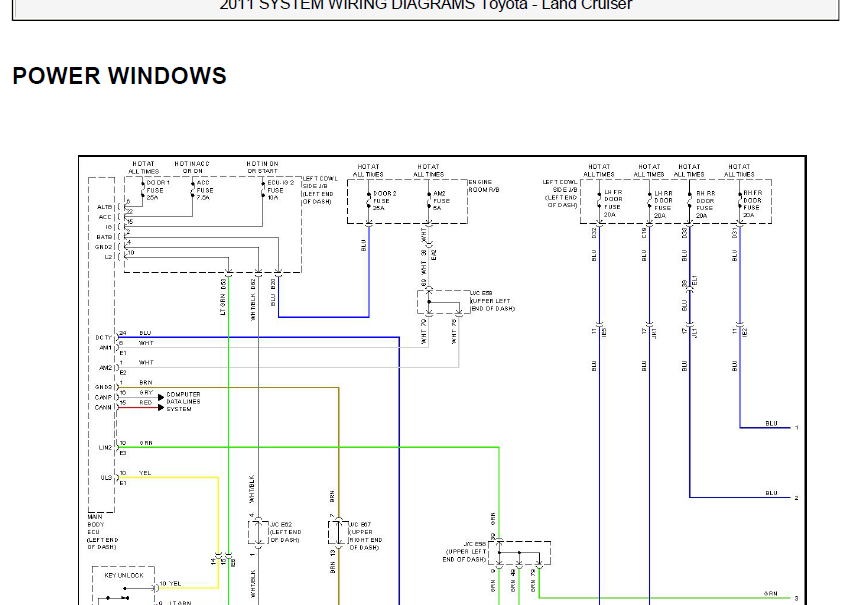841x605 pixels.
Task: Click the 'AM1' pin label
Action: coord(106,348)
